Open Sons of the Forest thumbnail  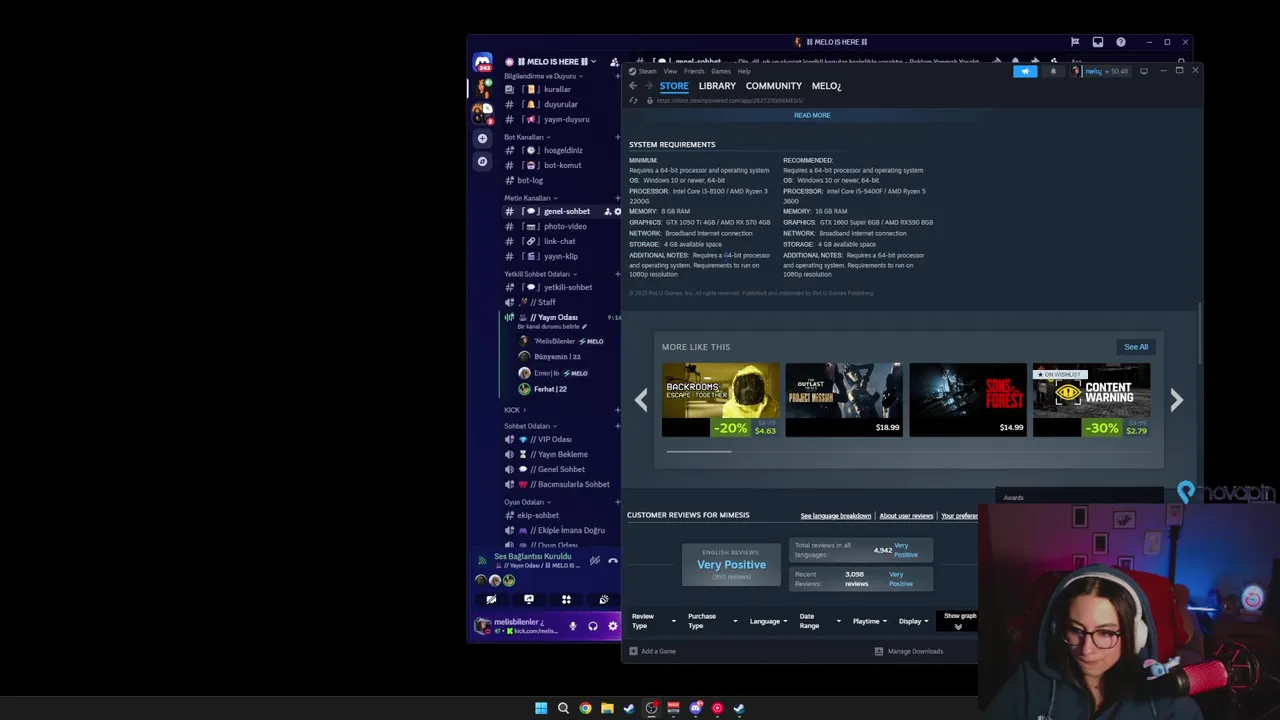click(x=967, y=400)
